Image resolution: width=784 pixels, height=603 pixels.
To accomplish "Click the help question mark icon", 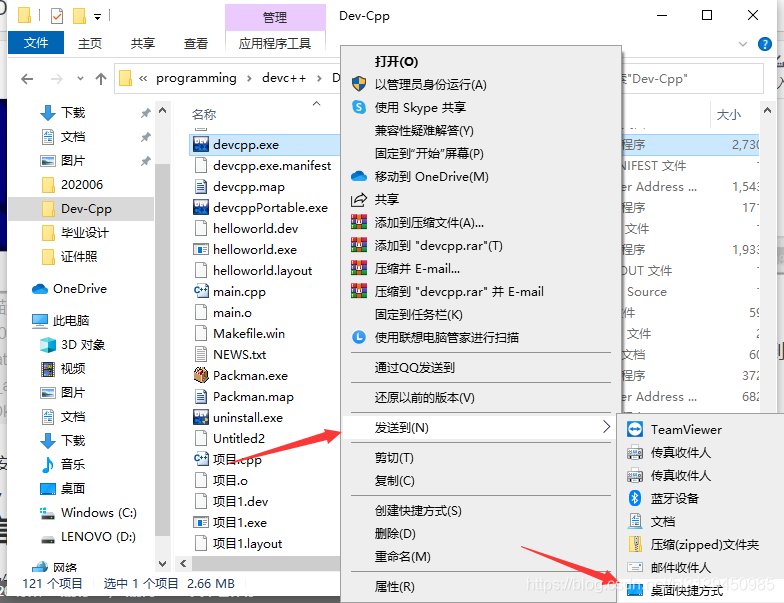I will click(765, 44).
